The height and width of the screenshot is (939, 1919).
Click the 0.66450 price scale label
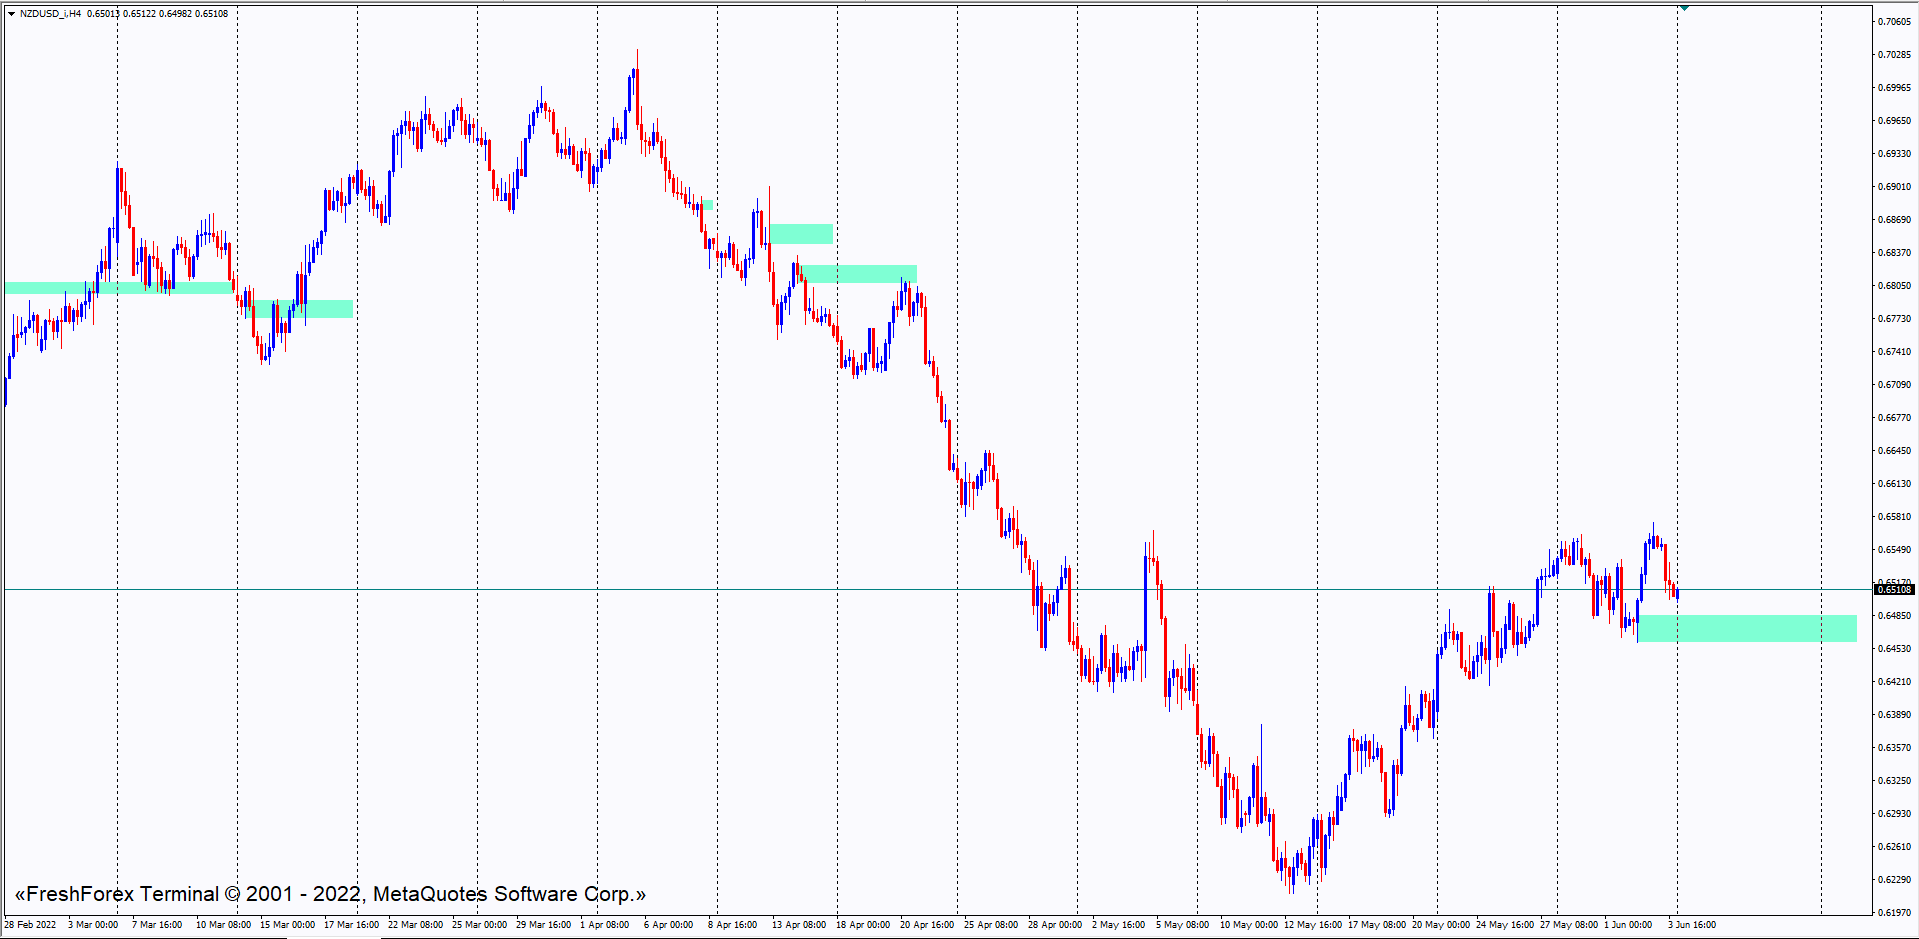(1893, 451)
